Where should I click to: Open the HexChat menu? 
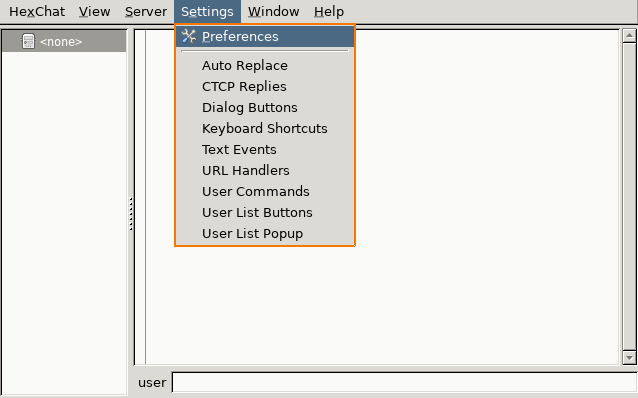[x=37, y=11]
